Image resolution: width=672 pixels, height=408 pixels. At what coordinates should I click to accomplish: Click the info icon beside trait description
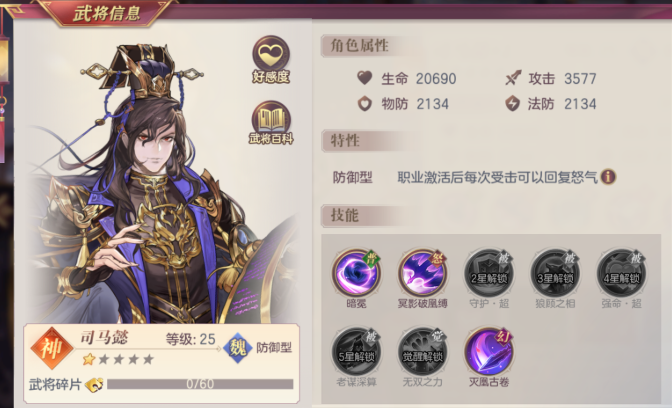click(608, 177)
